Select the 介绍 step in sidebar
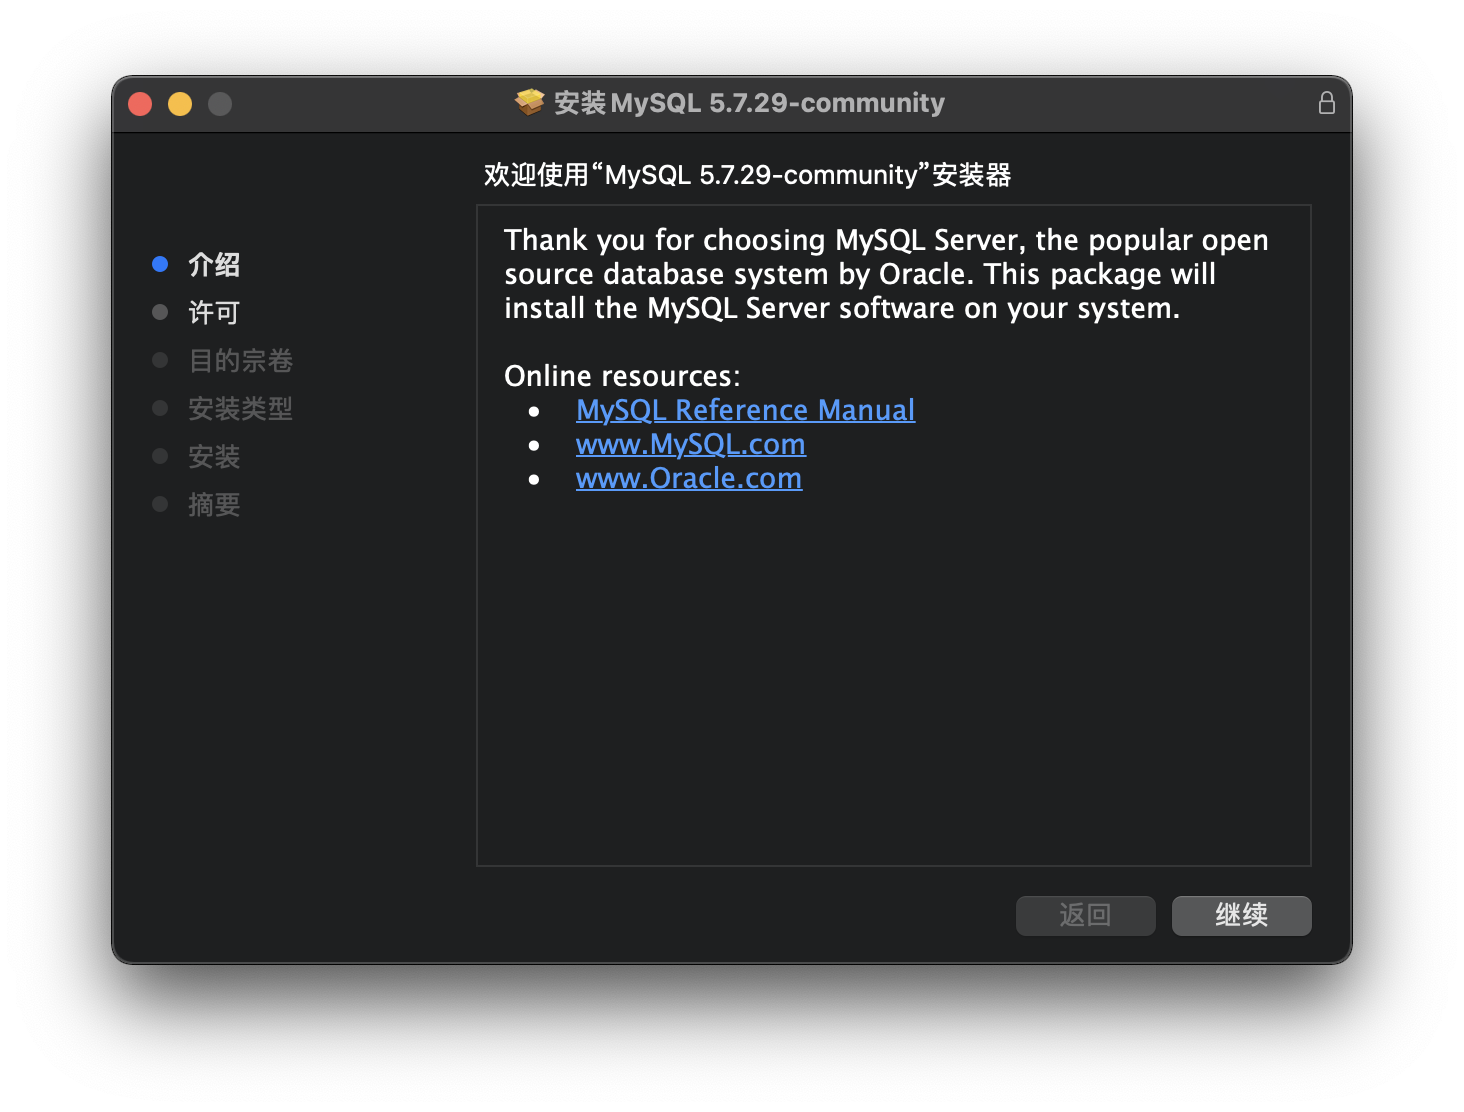Viewport: 1464px width, 1112px height. pos(212,264)
